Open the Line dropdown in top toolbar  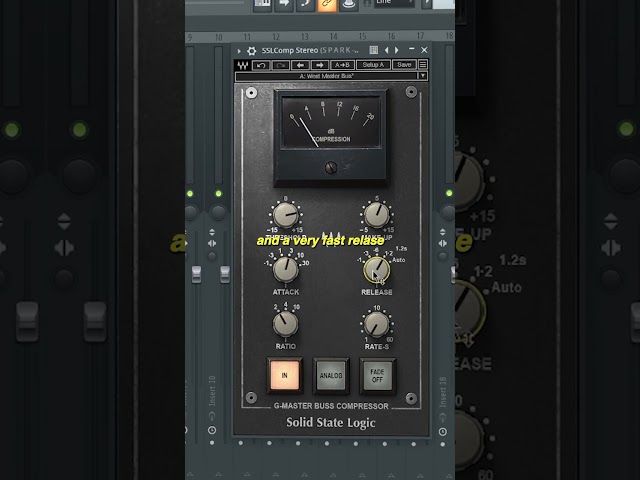pyautogui.click(x=395, y=3)
